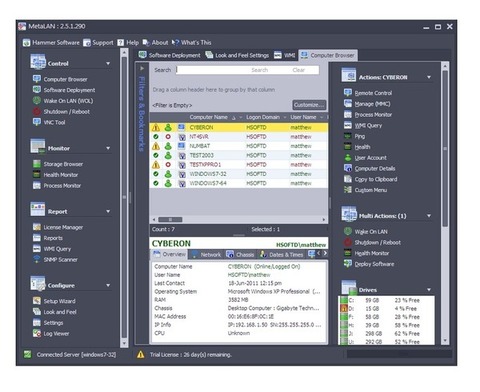Screen dimensions: 480x392
Task: Expand the Filters & Bookmarks side panel
Action: [x=142, y=68]
